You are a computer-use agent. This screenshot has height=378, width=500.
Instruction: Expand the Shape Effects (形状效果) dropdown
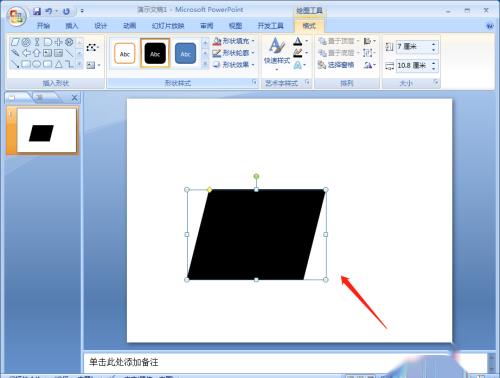tap(234, 64)
